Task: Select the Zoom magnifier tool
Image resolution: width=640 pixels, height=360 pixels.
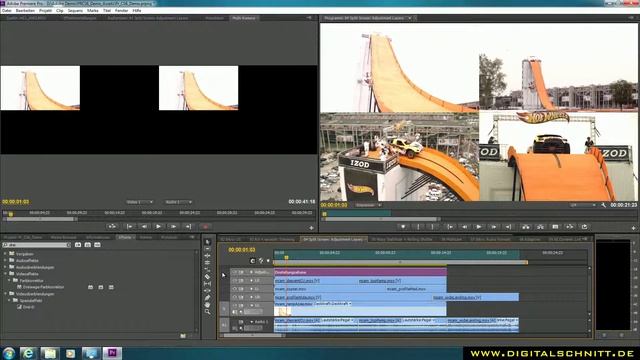Action: pos(207,312)
